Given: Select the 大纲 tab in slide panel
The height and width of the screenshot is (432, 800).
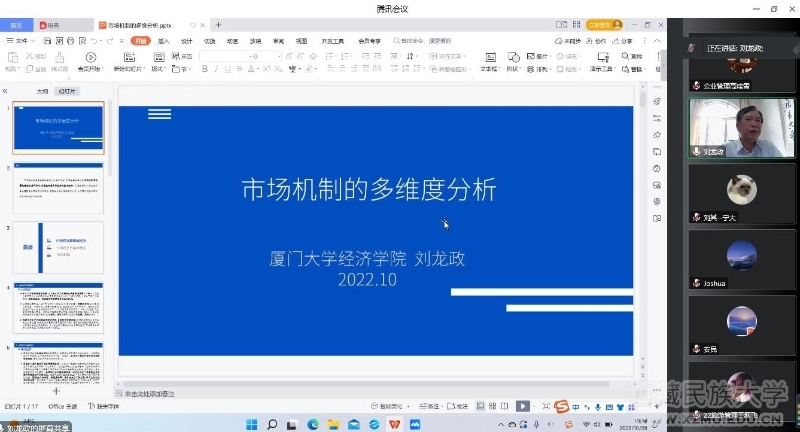Looking at the screenshot, I should click(42, 91).
